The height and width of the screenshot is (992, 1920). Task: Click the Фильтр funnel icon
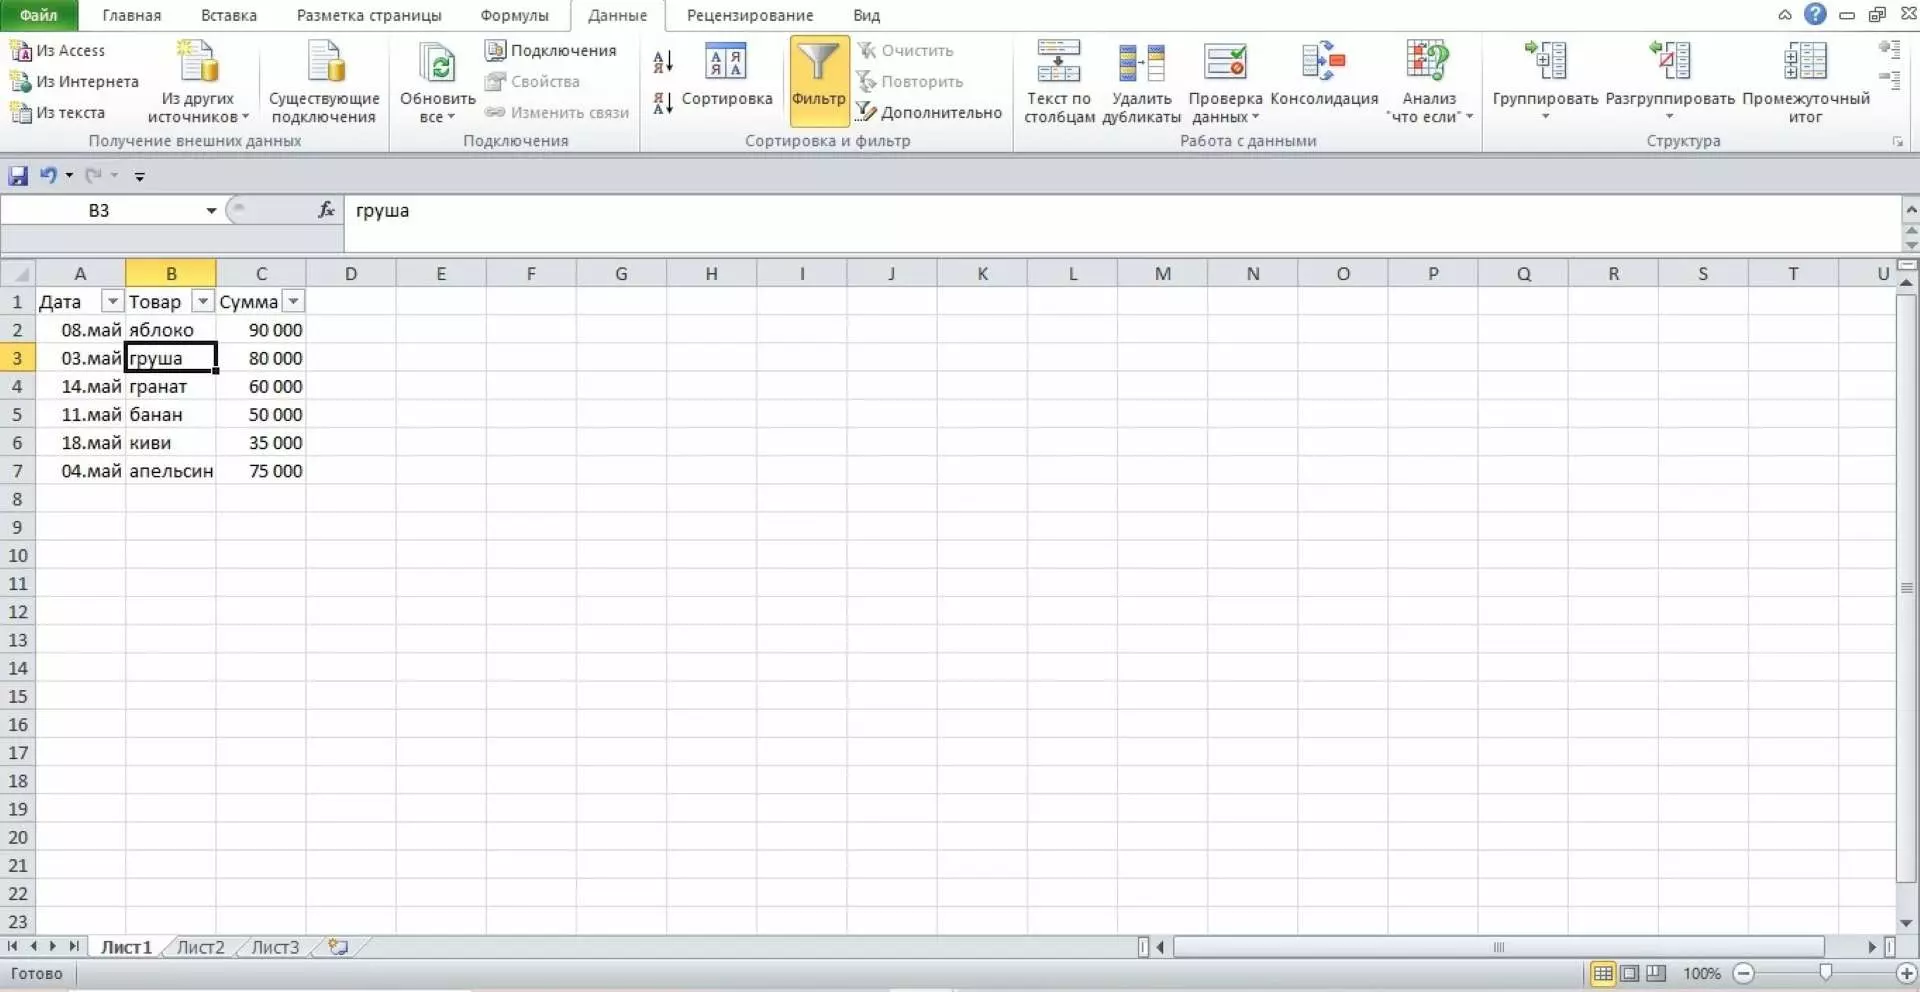[x=818, y=64]
